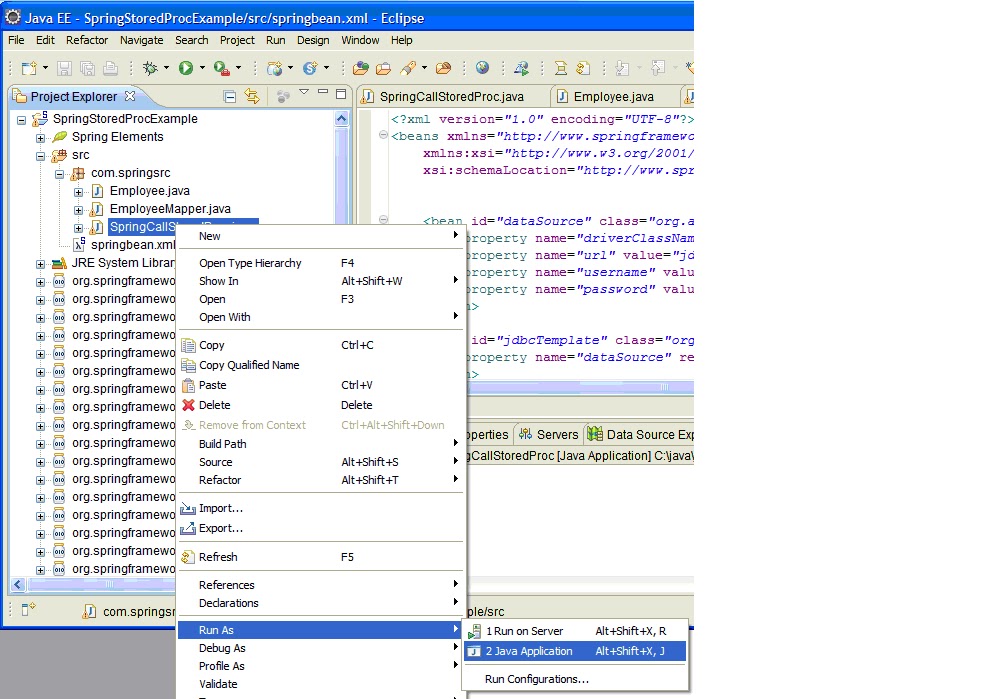
Task: Collapse All in the Project Explorer toolbar
Action: 230,95
